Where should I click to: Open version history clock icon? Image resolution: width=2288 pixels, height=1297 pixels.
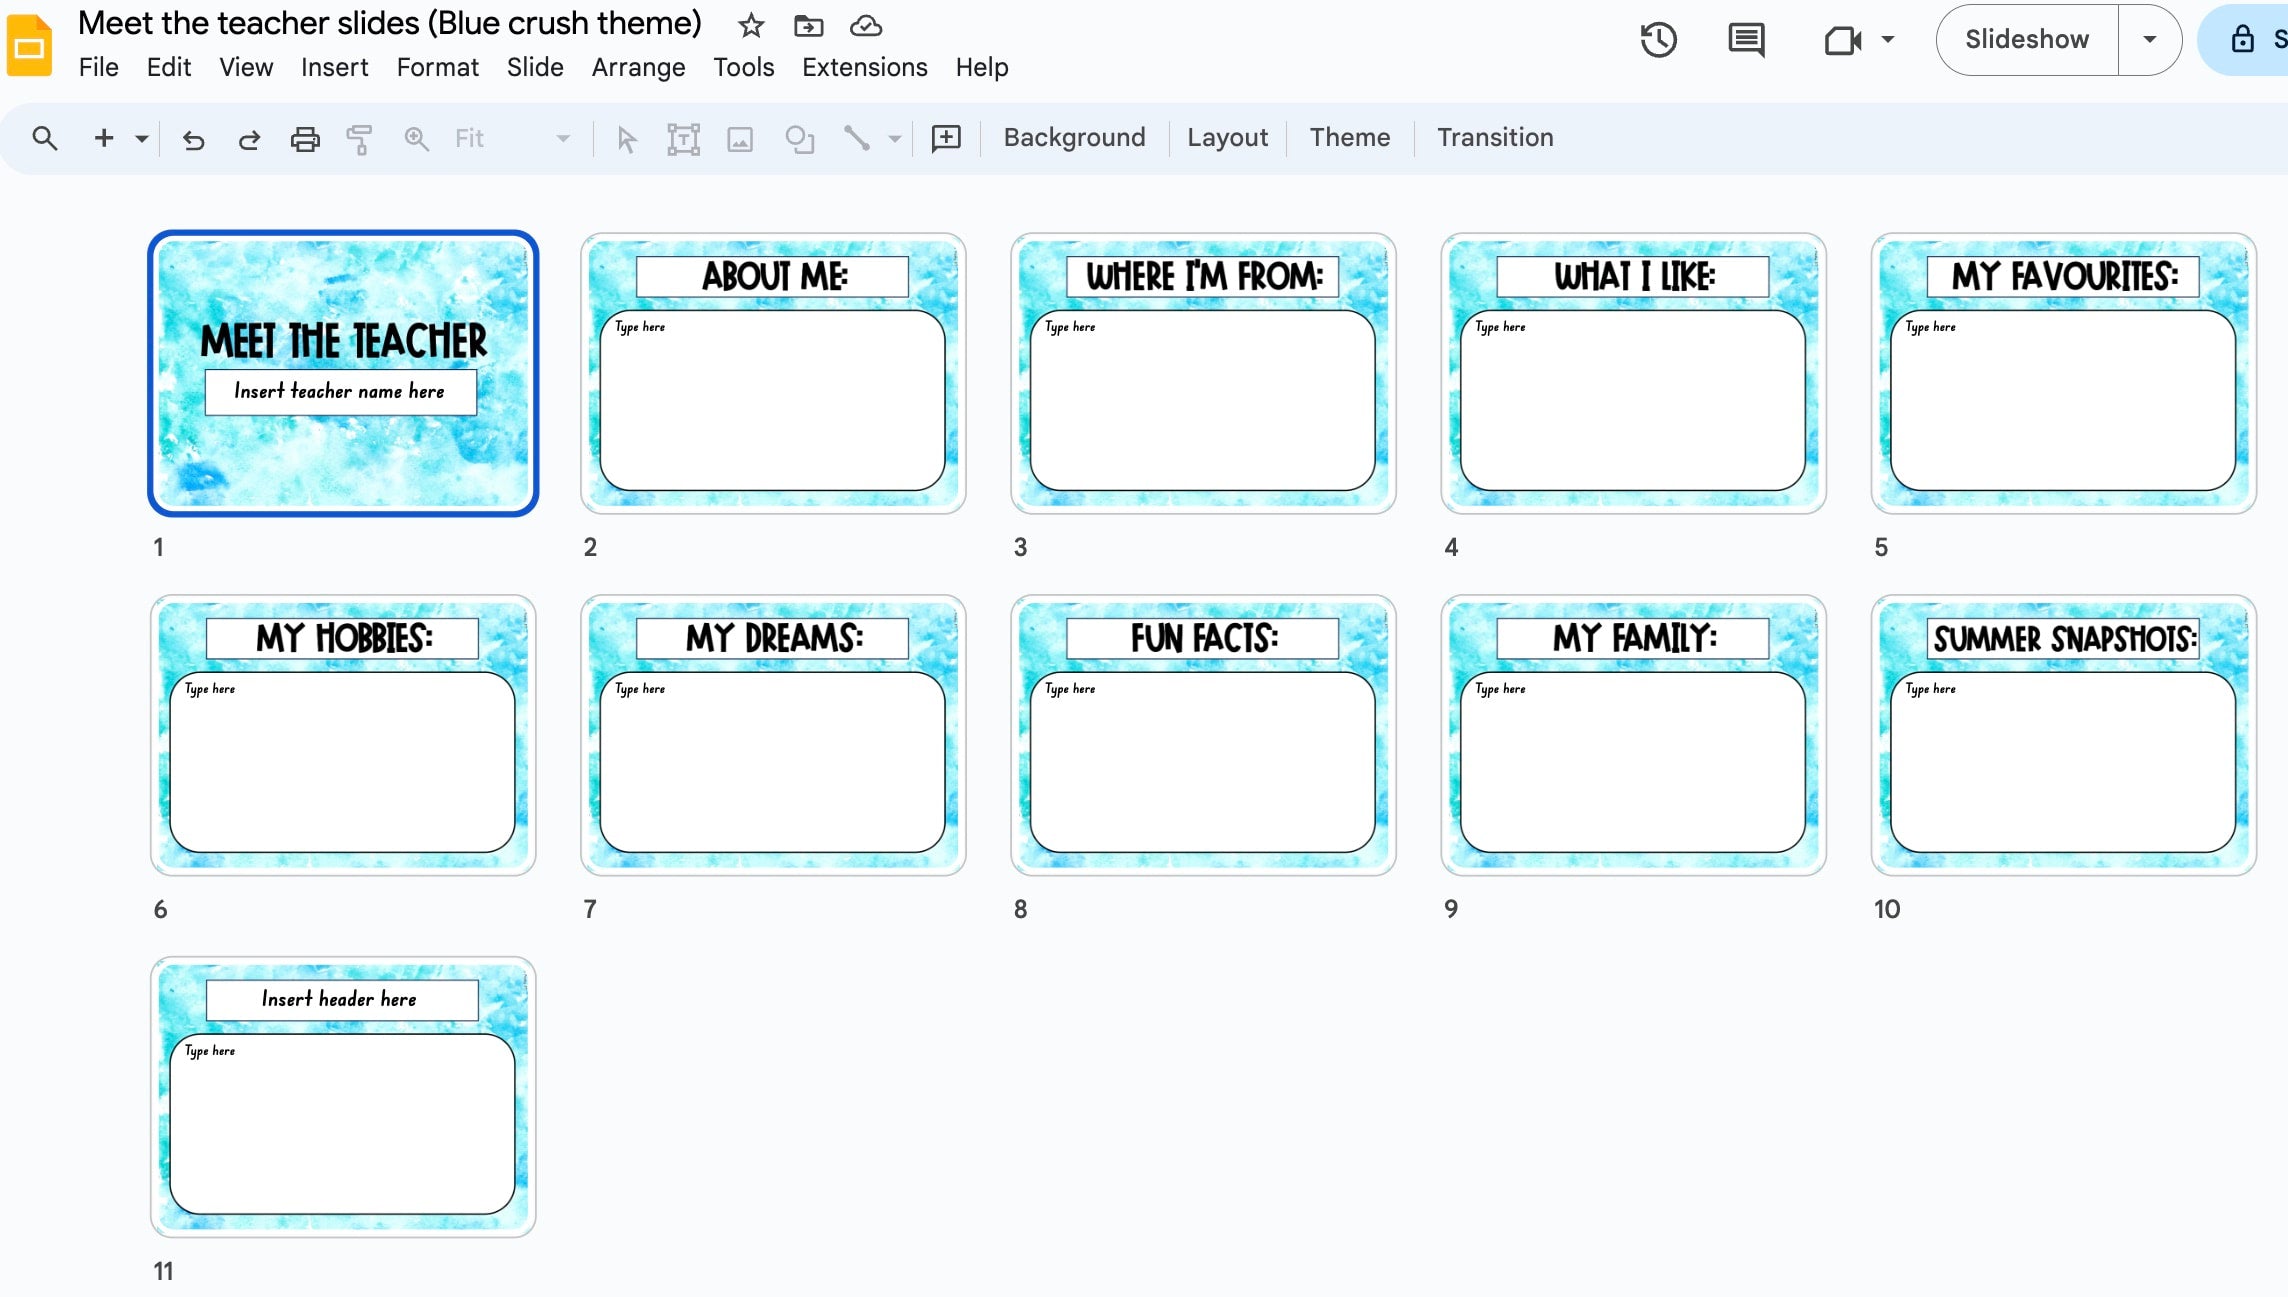1658,40
